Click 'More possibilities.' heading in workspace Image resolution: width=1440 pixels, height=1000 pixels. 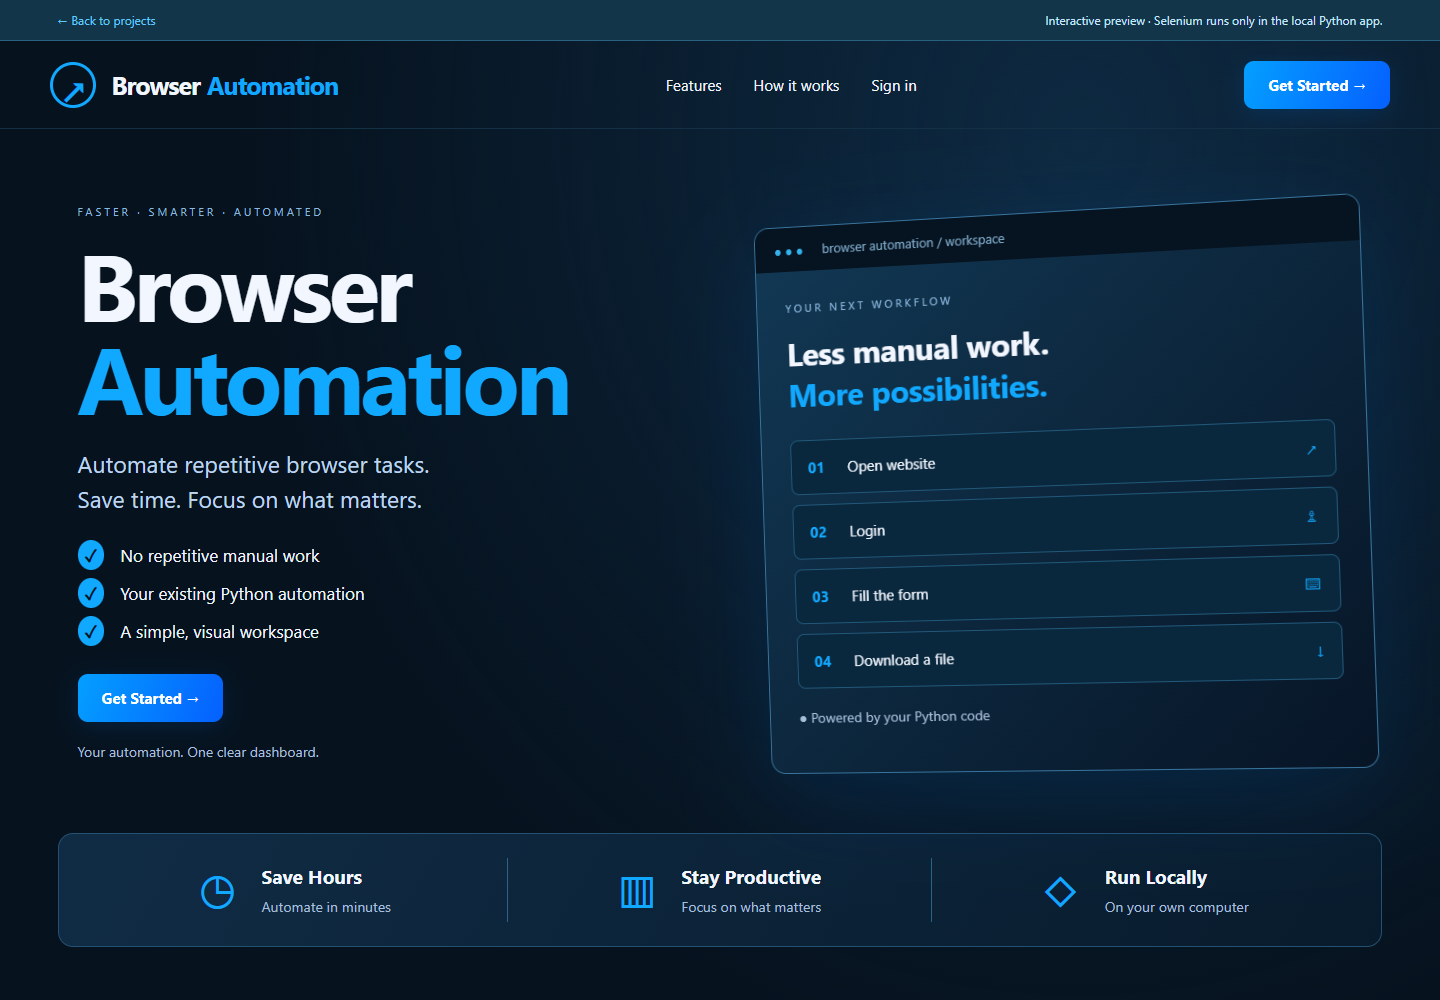click(918, 391)
